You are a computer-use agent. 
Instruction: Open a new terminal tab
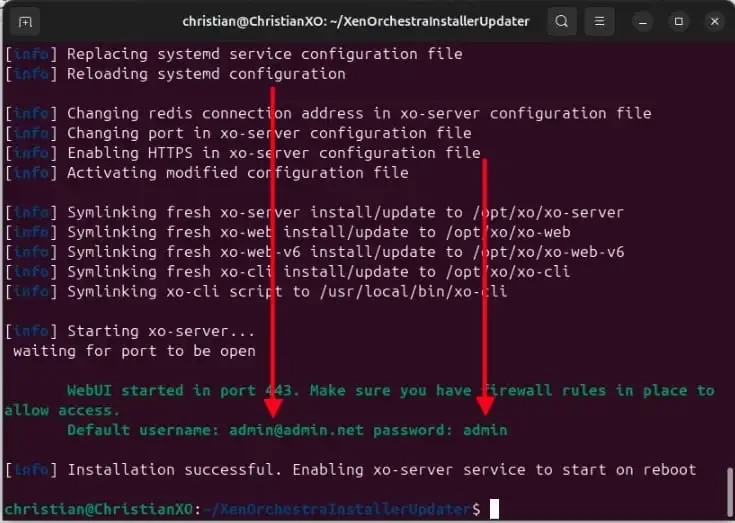[25, 22]
